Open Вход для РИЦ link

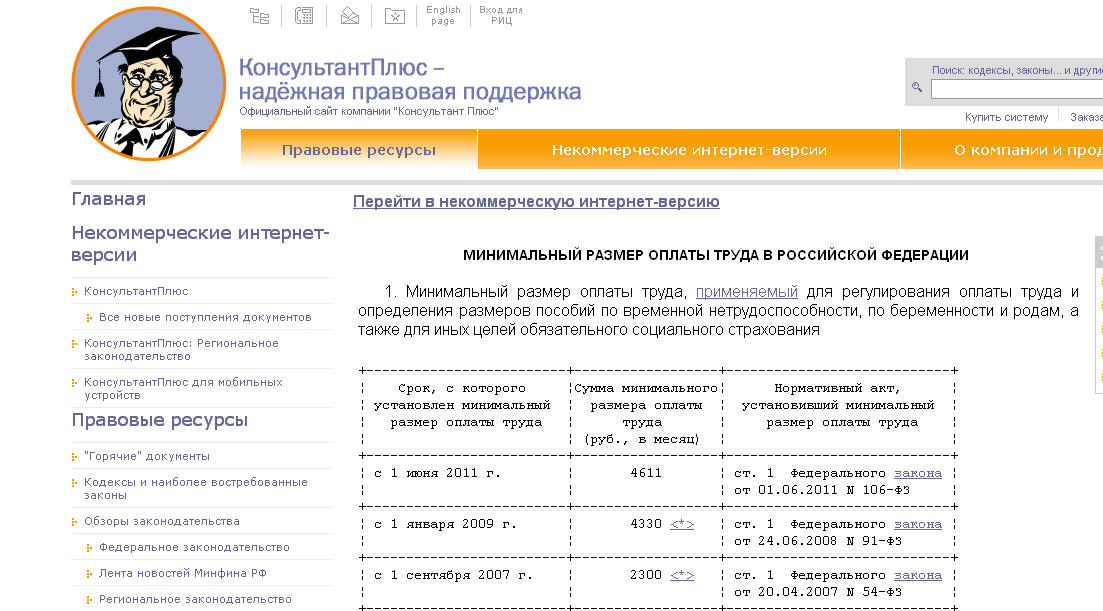coord(501,15)
